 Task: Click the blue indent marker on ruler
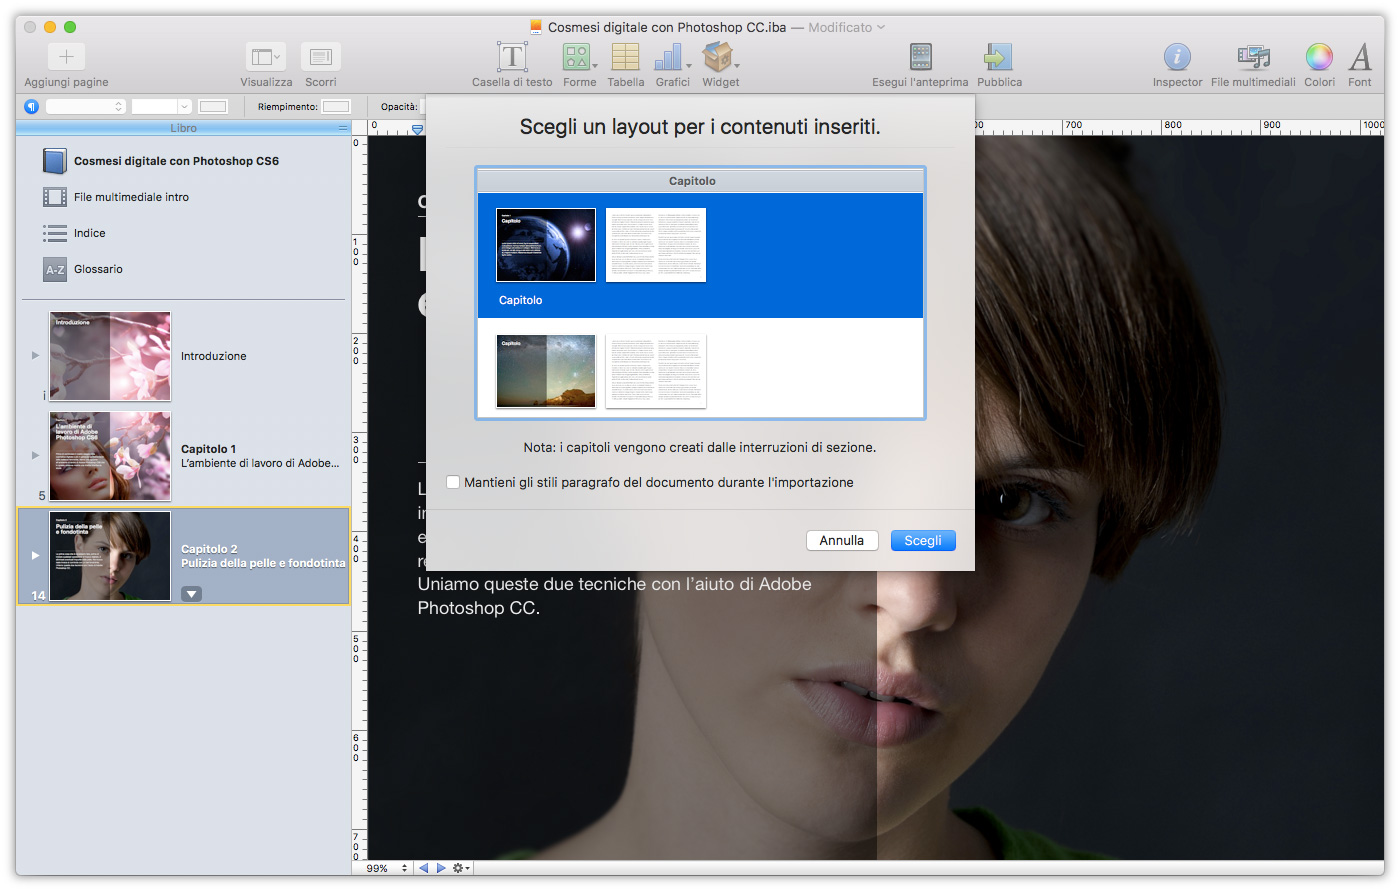coord(418,129)
